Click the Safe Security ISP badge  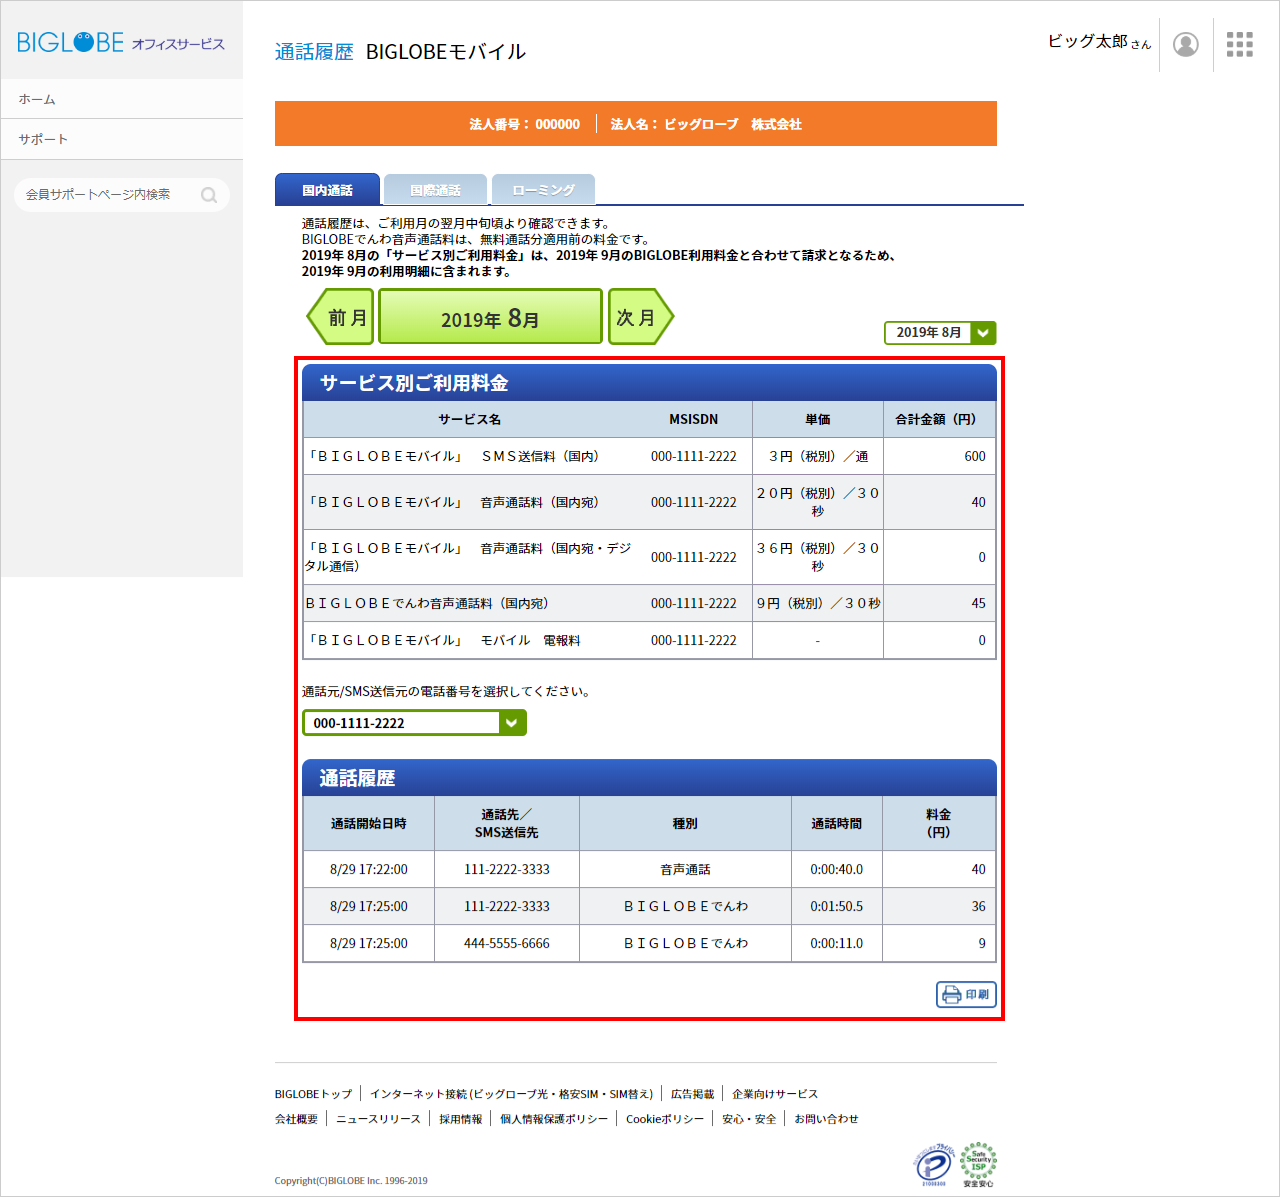click(x=978, y=1165)
